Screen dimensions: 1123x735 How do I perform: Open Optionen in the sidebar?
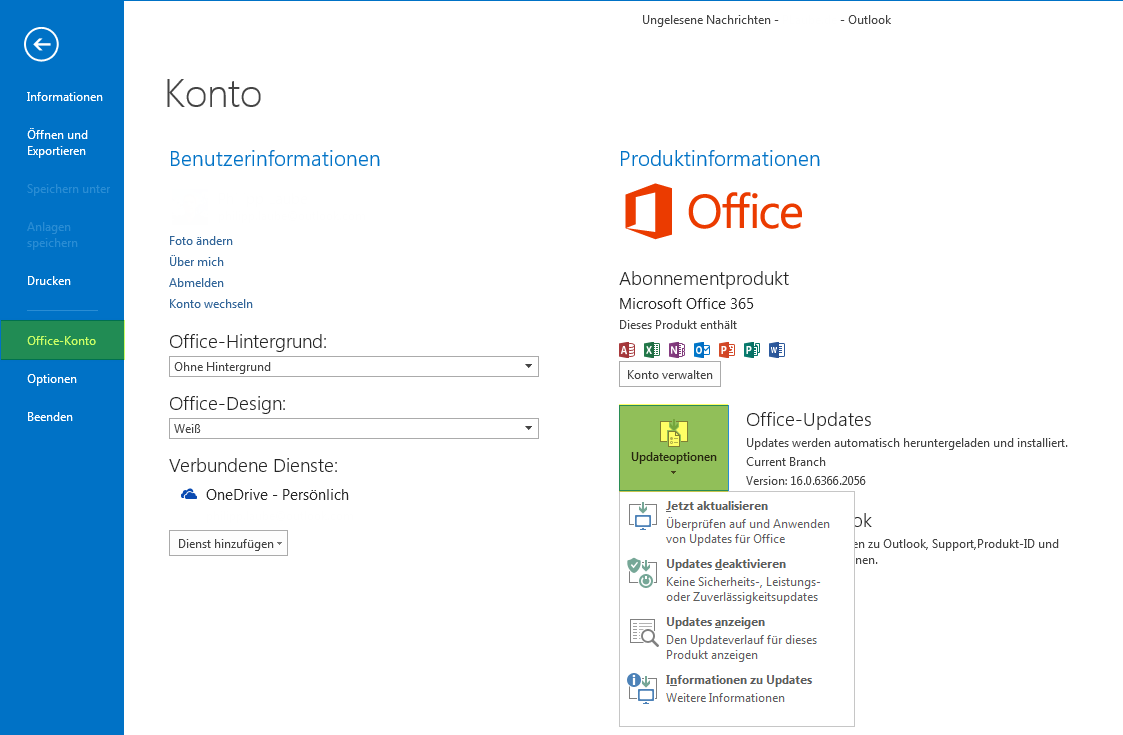52,379
